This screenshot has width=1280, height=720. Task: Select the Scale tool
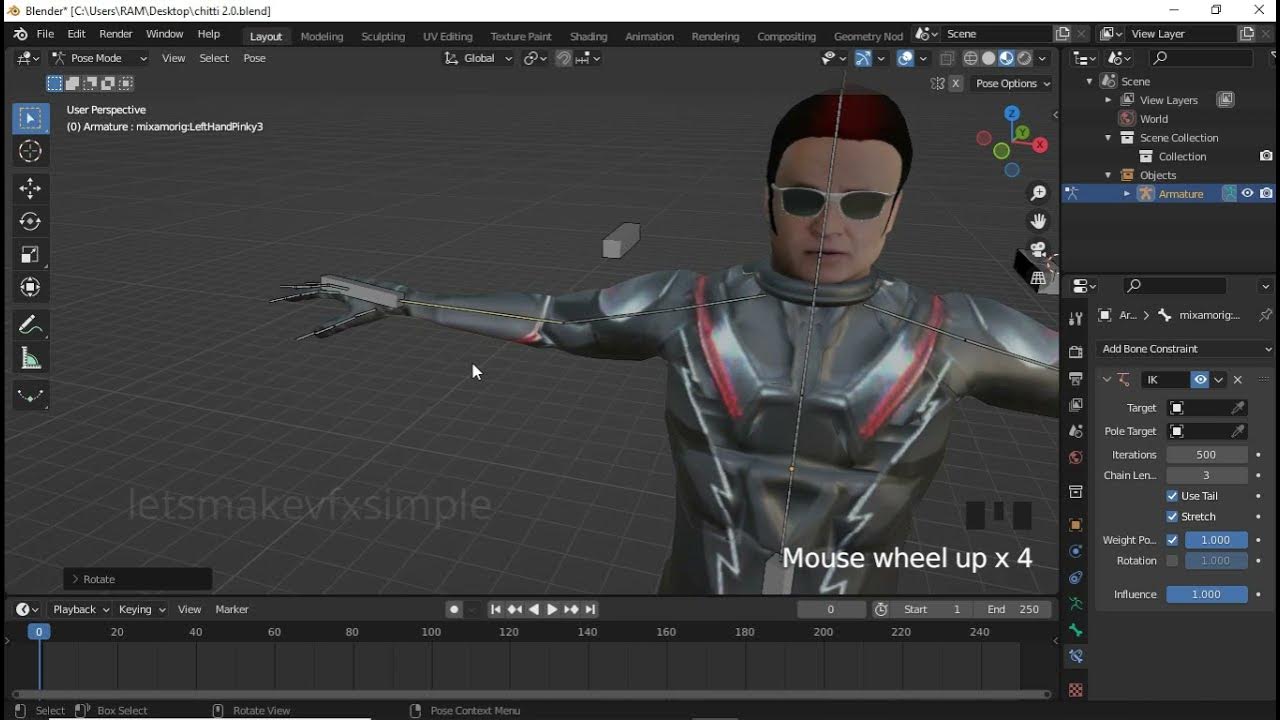click(x=30, y=254)
